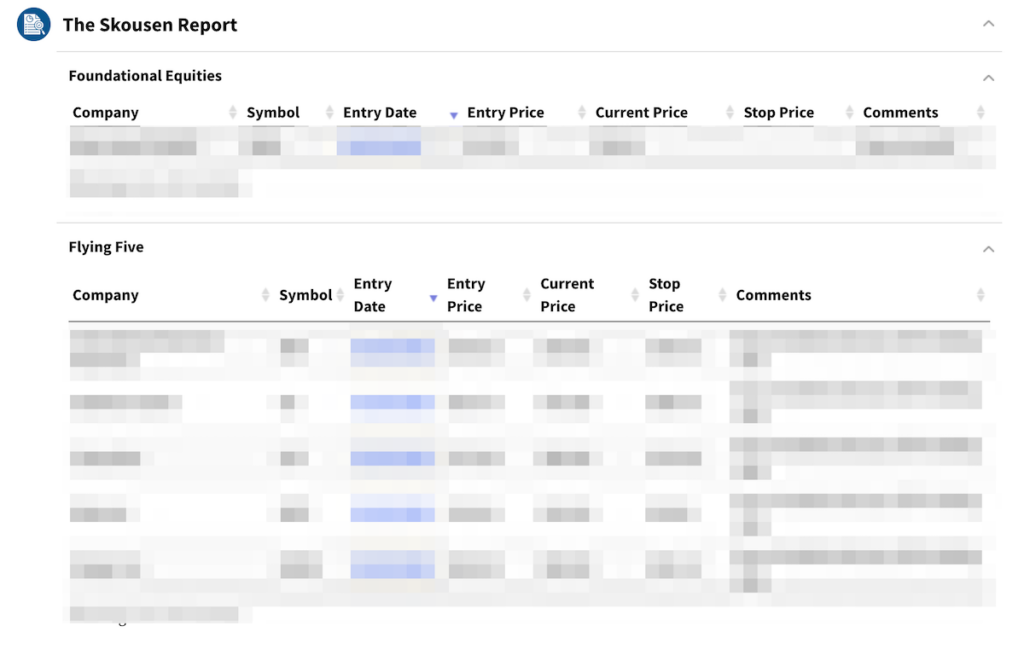Sort Foundational Equities by Company sort icon
The height and width of the screenshot is (649, 1024).
point(233,113)
